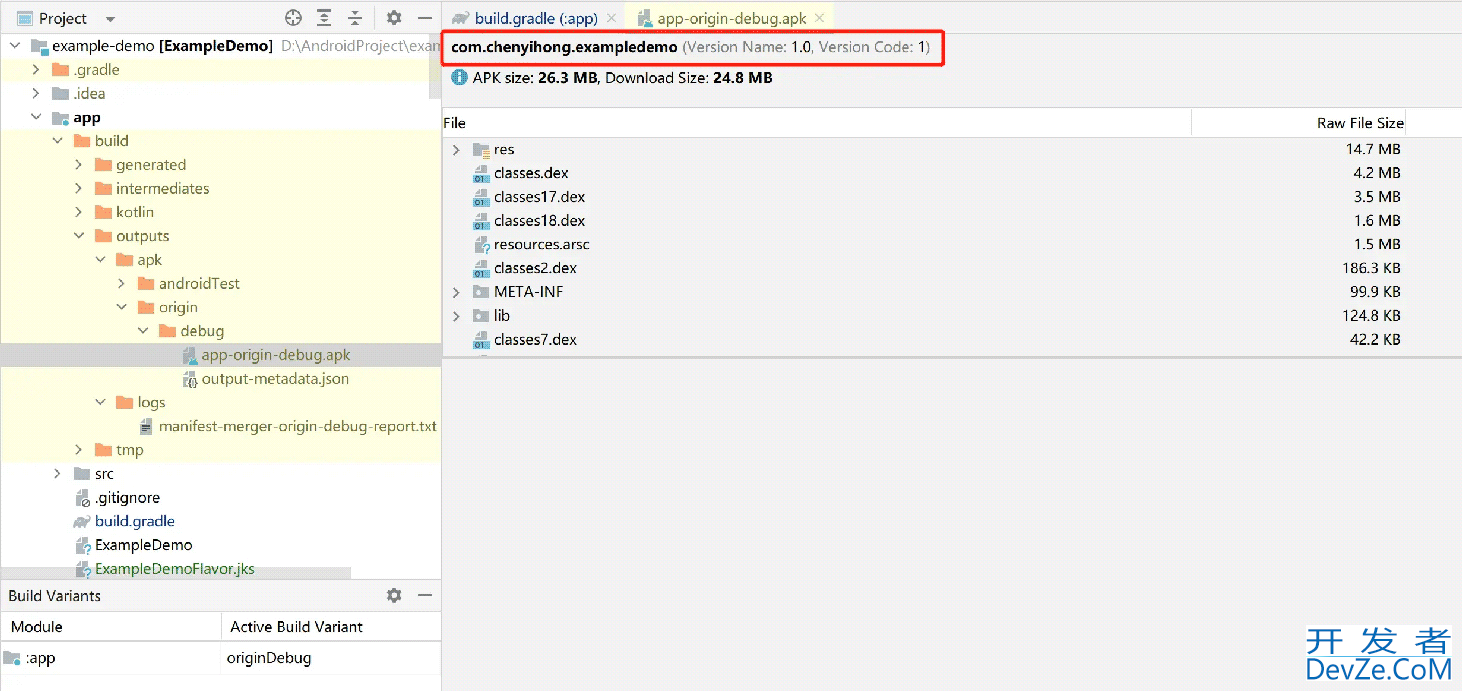Image resolution: width=1462 pixels, height=691 pixels.
Task: Click the ExampleDemoFlavor.jks file icon
Action: 84,569
